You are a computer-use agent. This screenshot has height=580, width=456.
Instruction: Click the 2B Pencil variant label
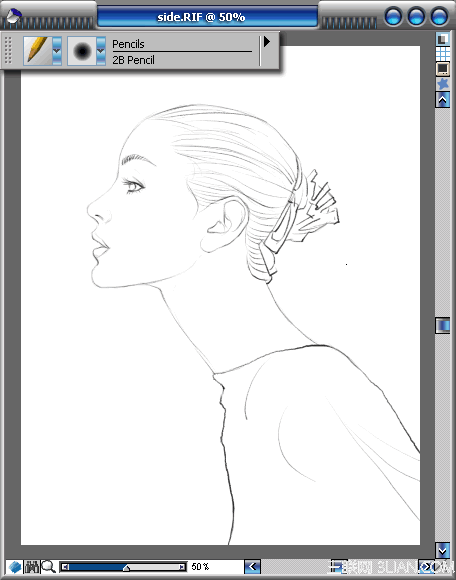tap(133, 60)
